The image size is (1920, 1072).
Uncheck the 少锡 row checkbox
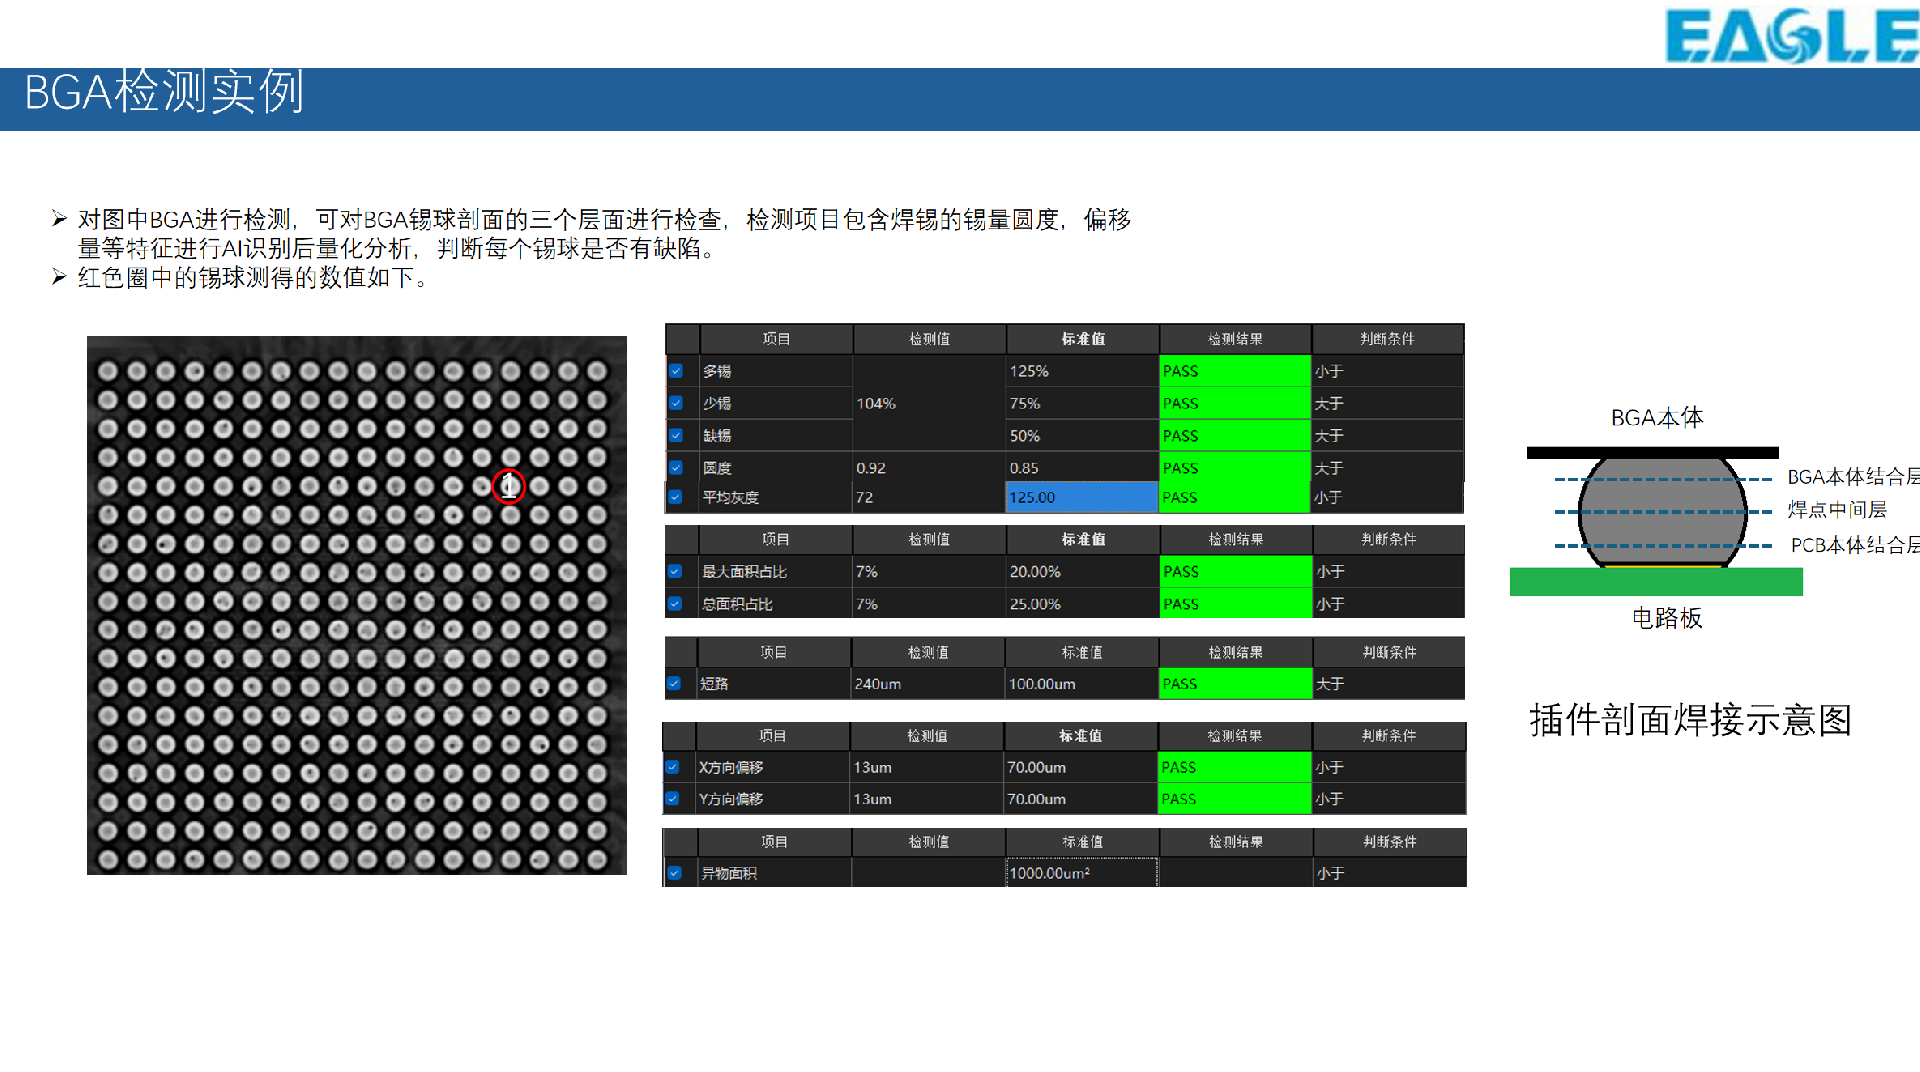pos(676,403)
